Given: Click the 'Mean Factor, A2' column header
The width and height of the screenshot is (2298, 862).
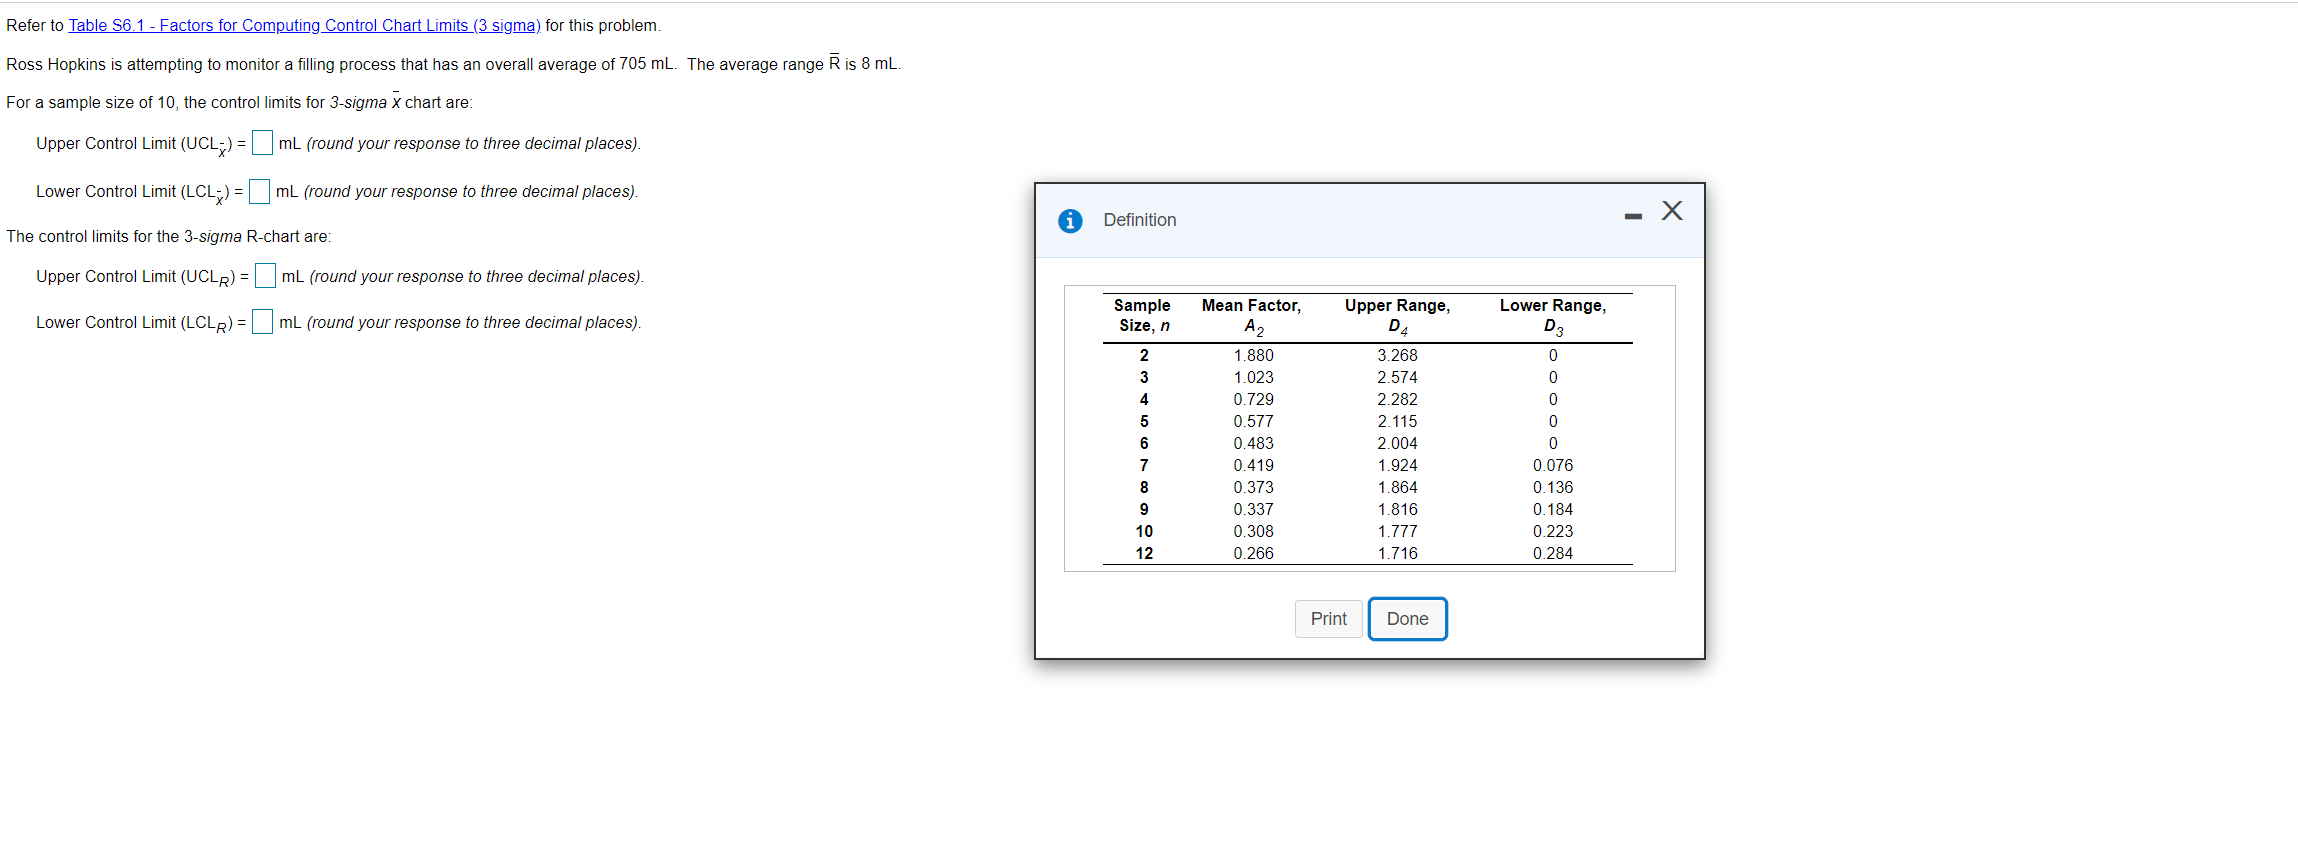Looking at the screenshot, I should 1251,316.
